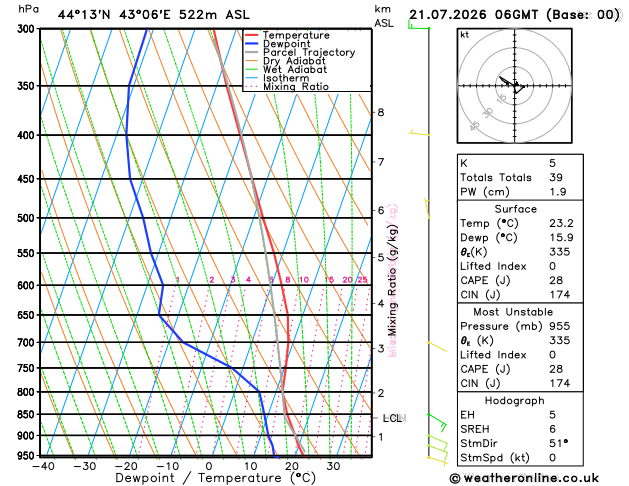Click the Surface section heading
This screenshot has height=486, width=629.
(x=515, y=209)
